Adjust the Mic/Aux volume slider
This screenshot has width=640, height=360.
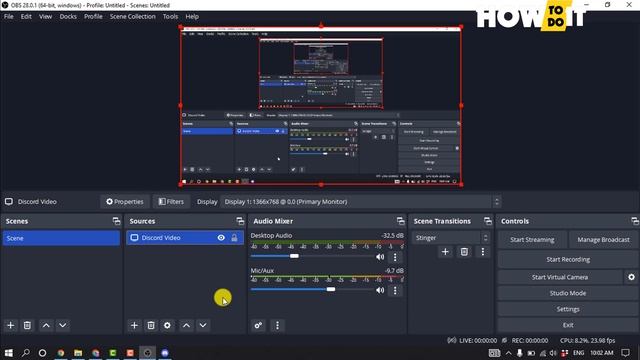point(331,289)
